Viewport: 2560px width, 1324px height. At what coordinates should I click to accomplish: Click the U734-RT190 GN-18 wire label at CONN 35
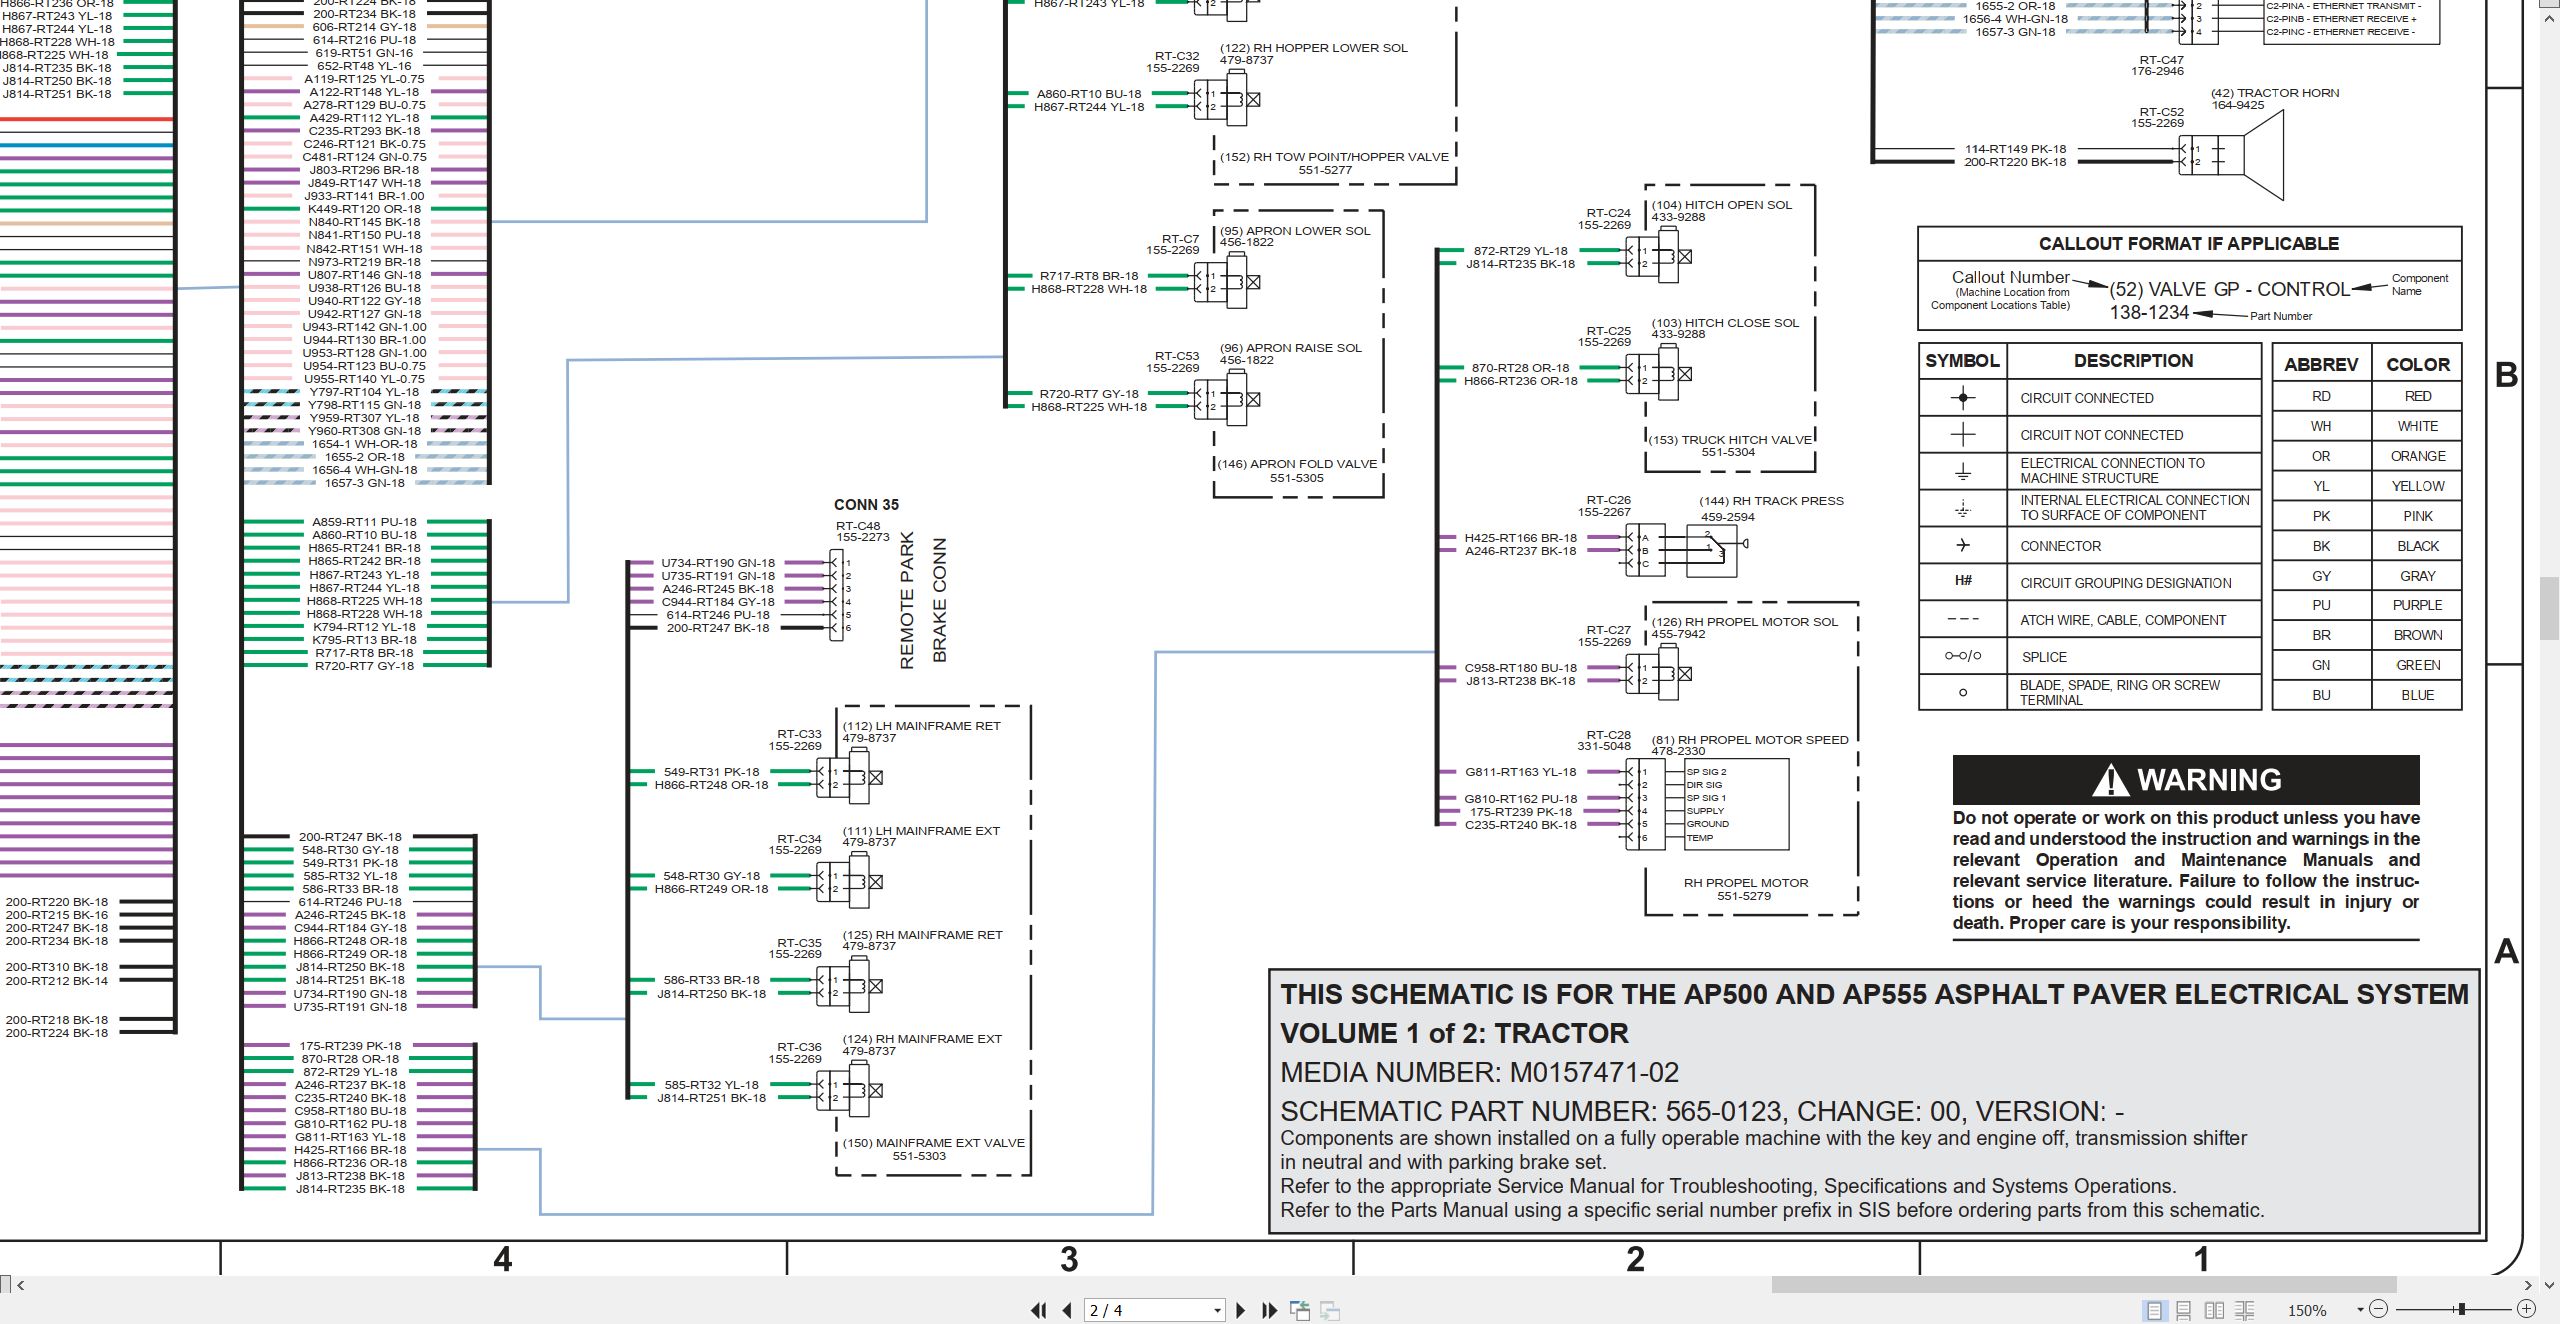click(718, 563)
